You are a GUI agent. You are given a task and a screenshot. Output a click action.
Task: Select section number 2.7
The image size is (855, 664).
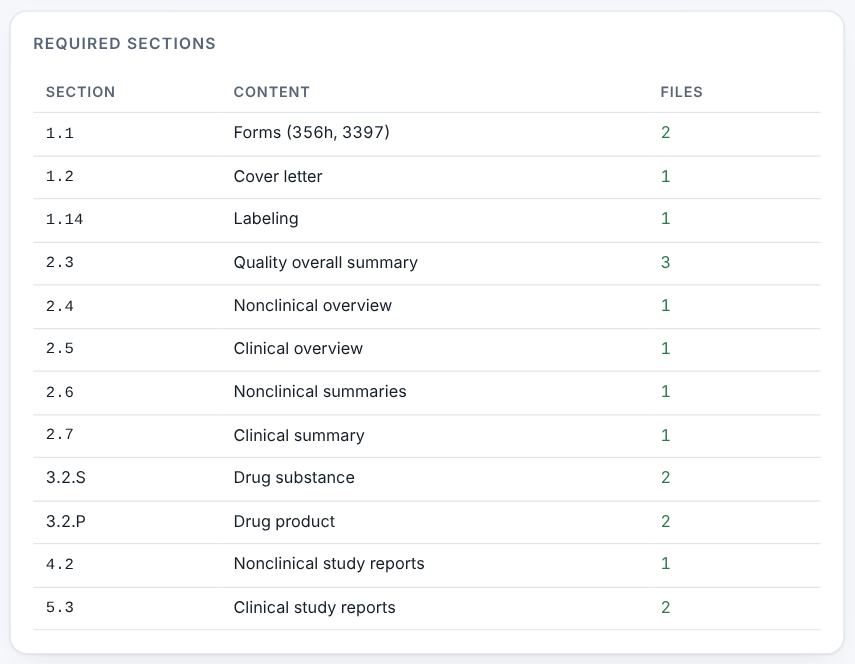click(59, 434)
